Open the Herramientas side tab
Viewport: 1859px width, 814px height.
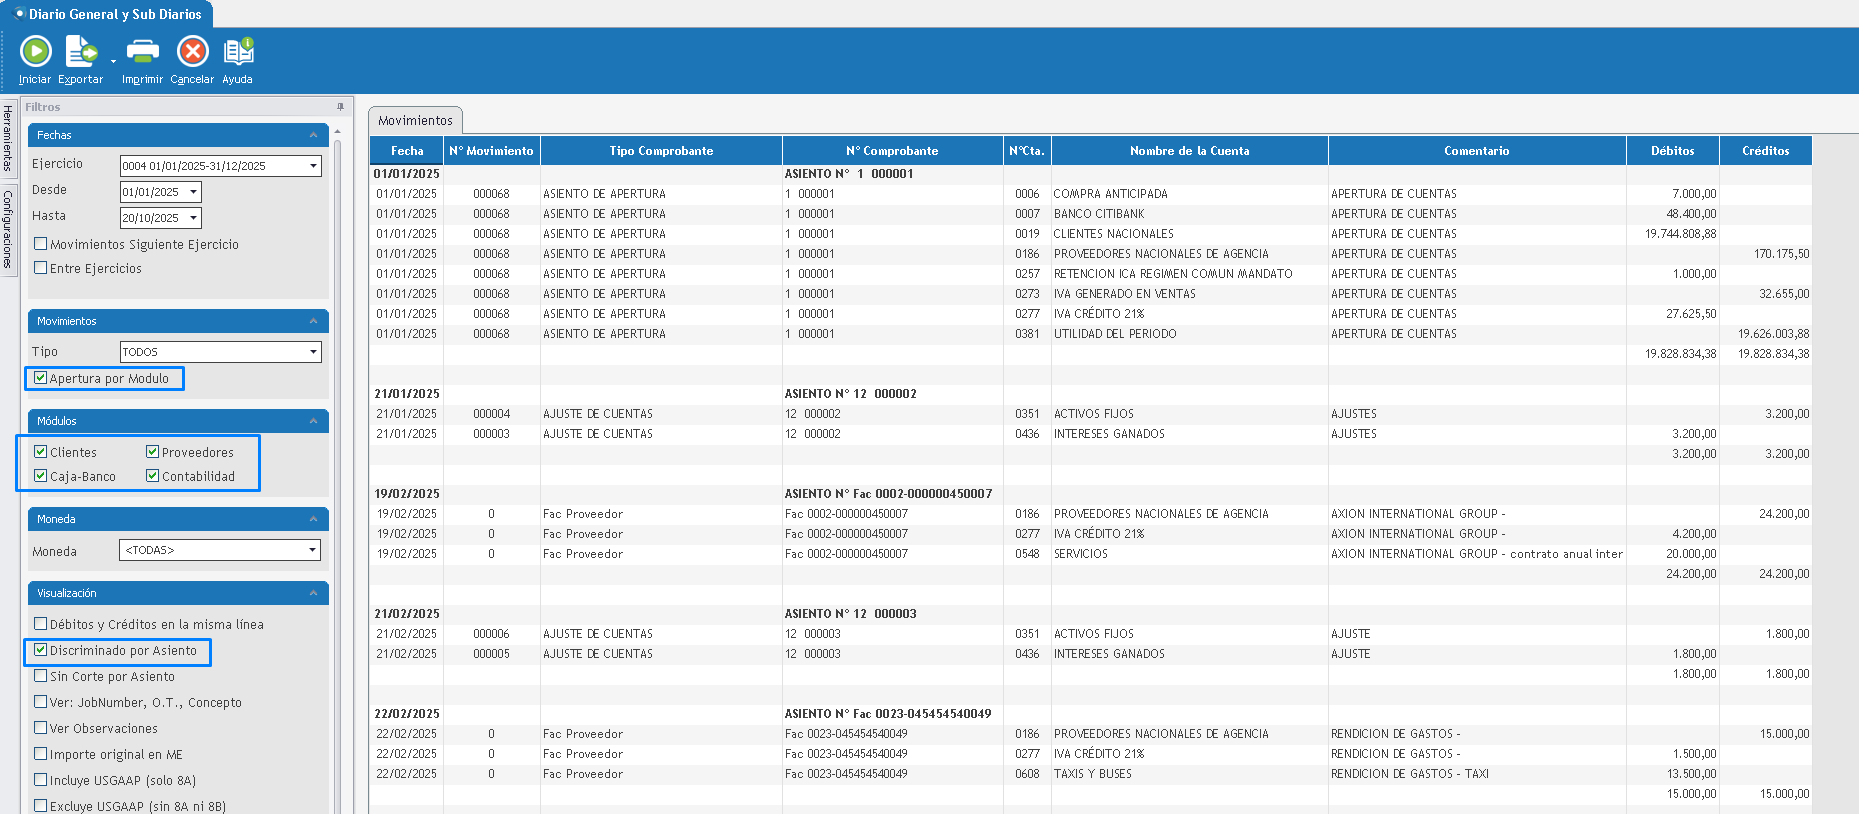tap(8, 138)
